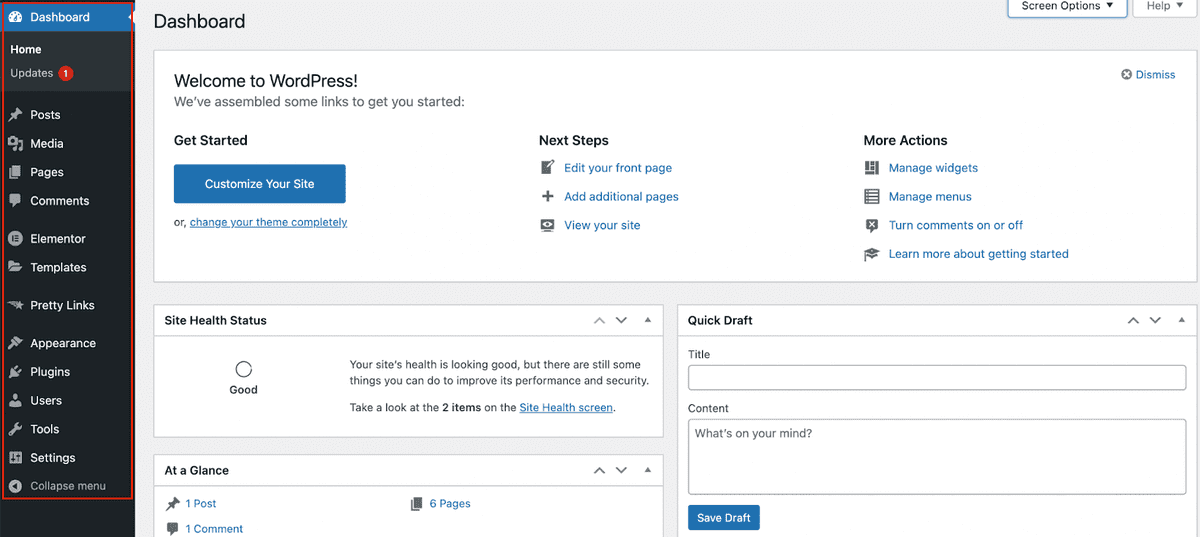Move Site Health Status panel down

coord(621,321)
